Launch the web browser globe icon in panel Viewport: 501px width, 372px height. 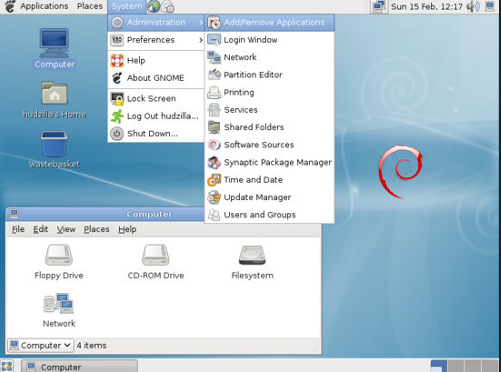point(153,6)
